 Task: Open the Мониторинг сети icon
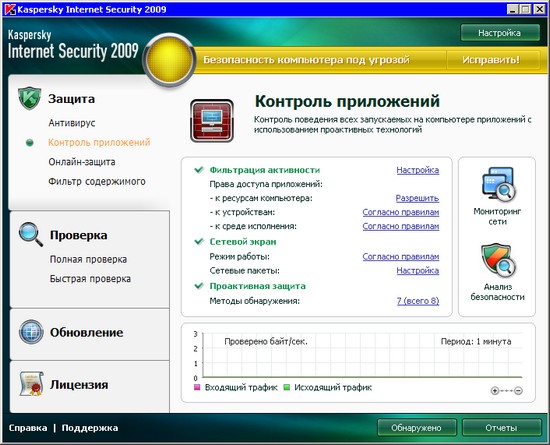[x=498, y=184]
